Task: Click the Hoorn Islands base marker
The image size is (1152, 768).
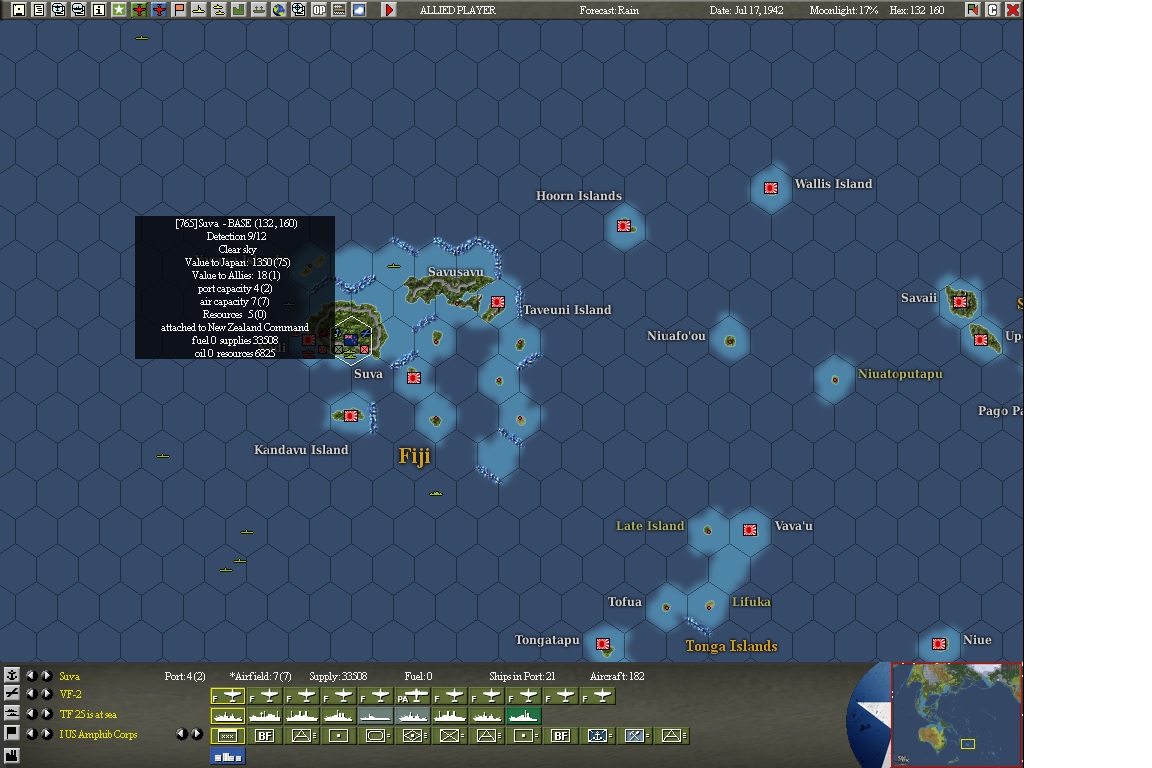Action: click(624, 226)
